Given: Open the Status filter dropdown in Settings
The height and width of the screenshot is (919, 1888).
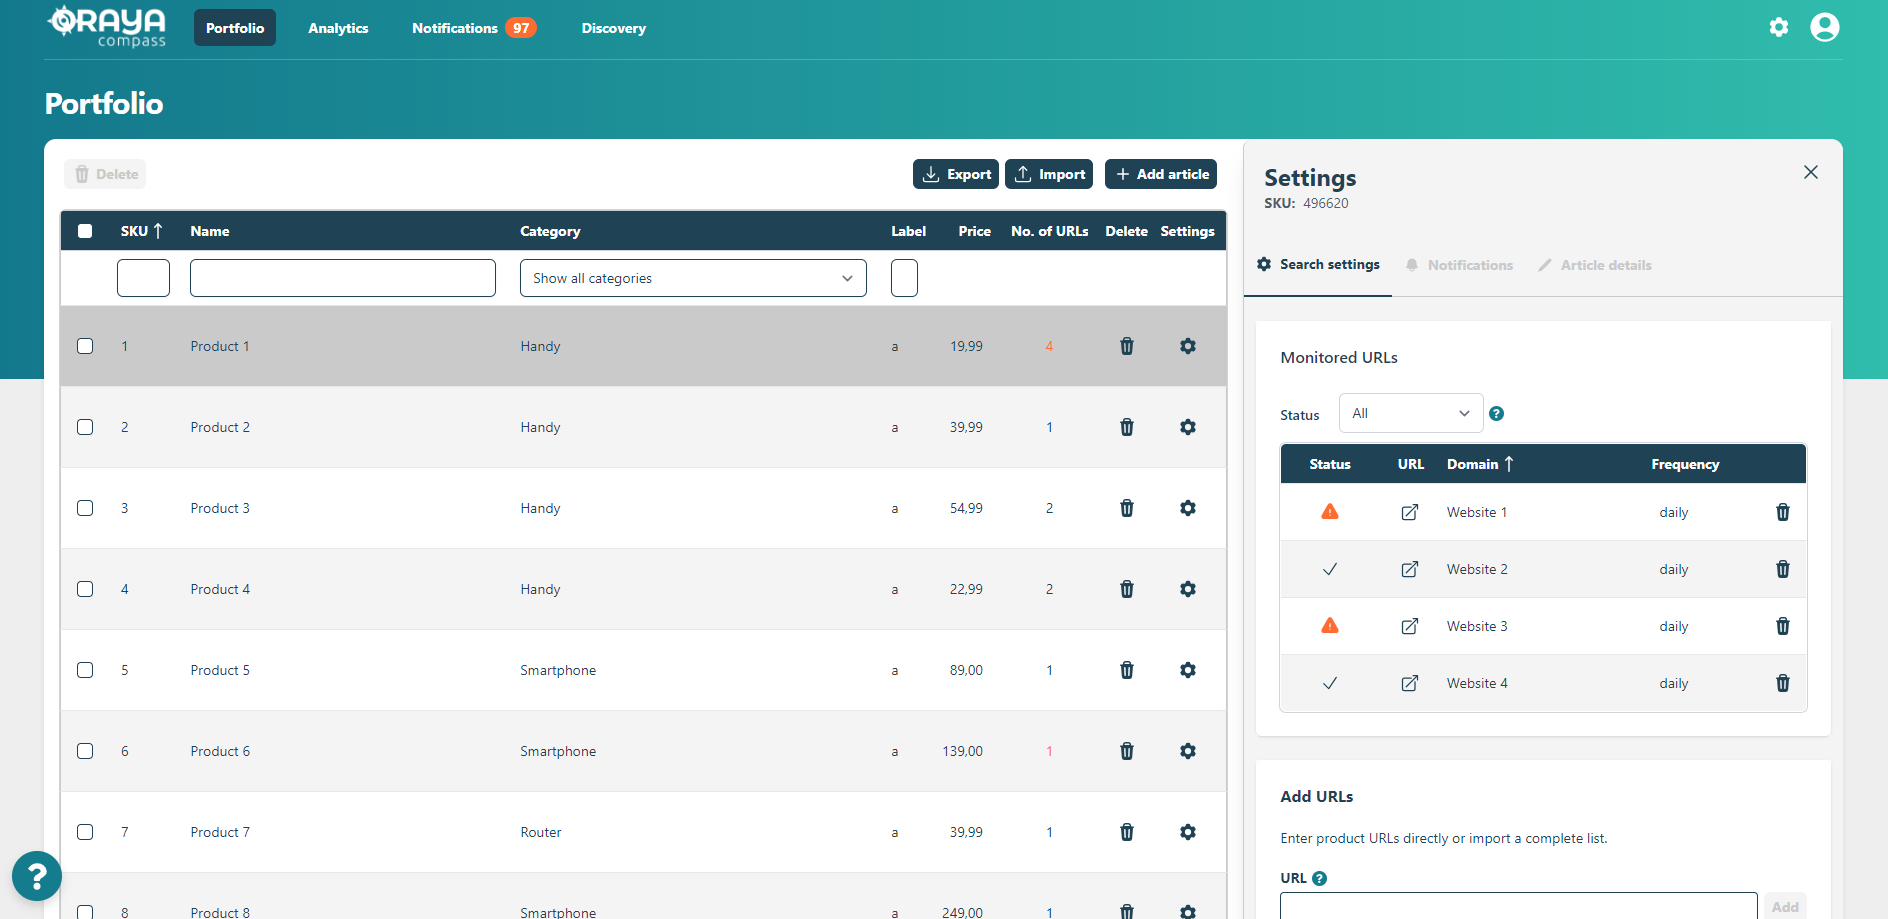Looking at the screenshot, I should click(x=1410, y=412).
